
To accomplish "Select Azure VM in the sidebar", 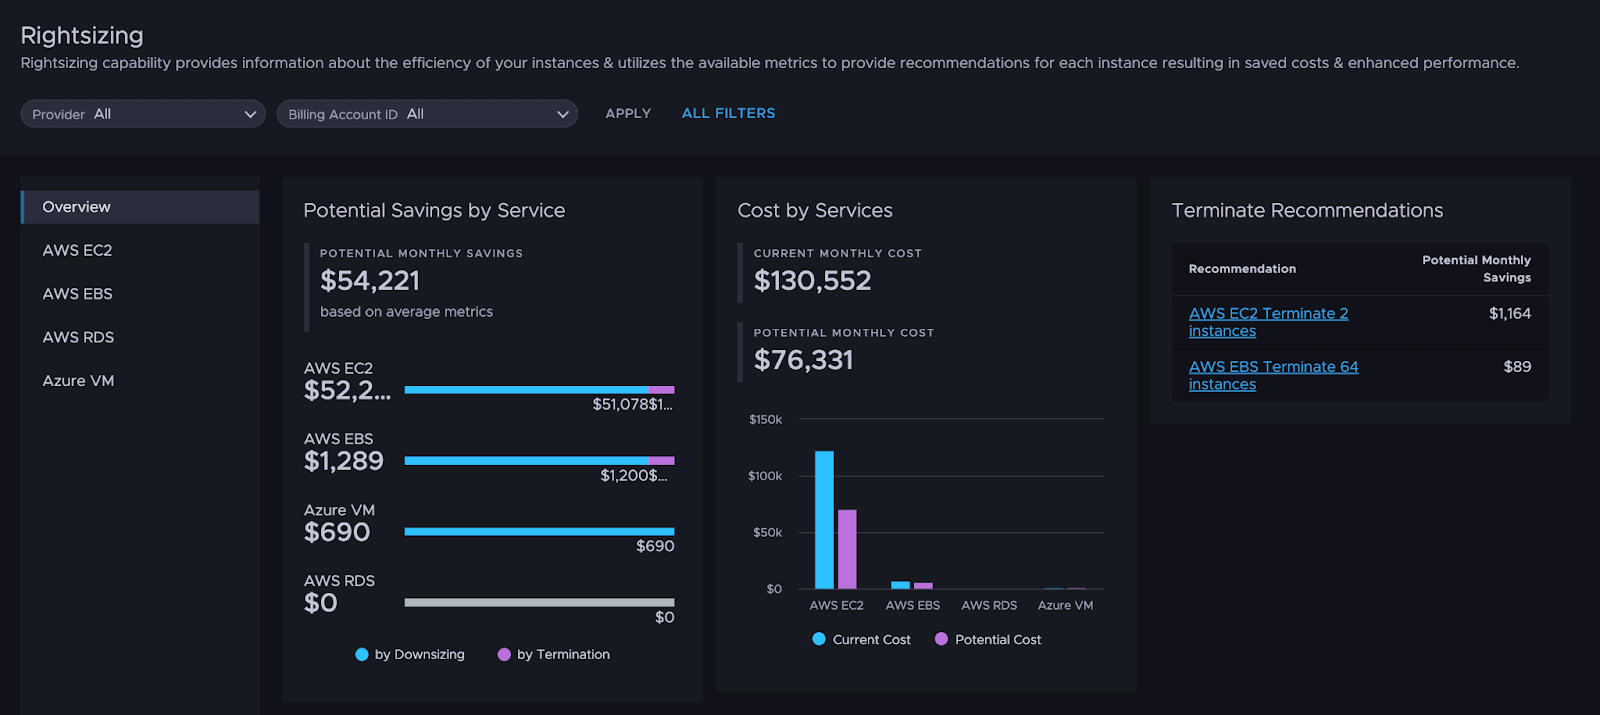I will 78,381.
